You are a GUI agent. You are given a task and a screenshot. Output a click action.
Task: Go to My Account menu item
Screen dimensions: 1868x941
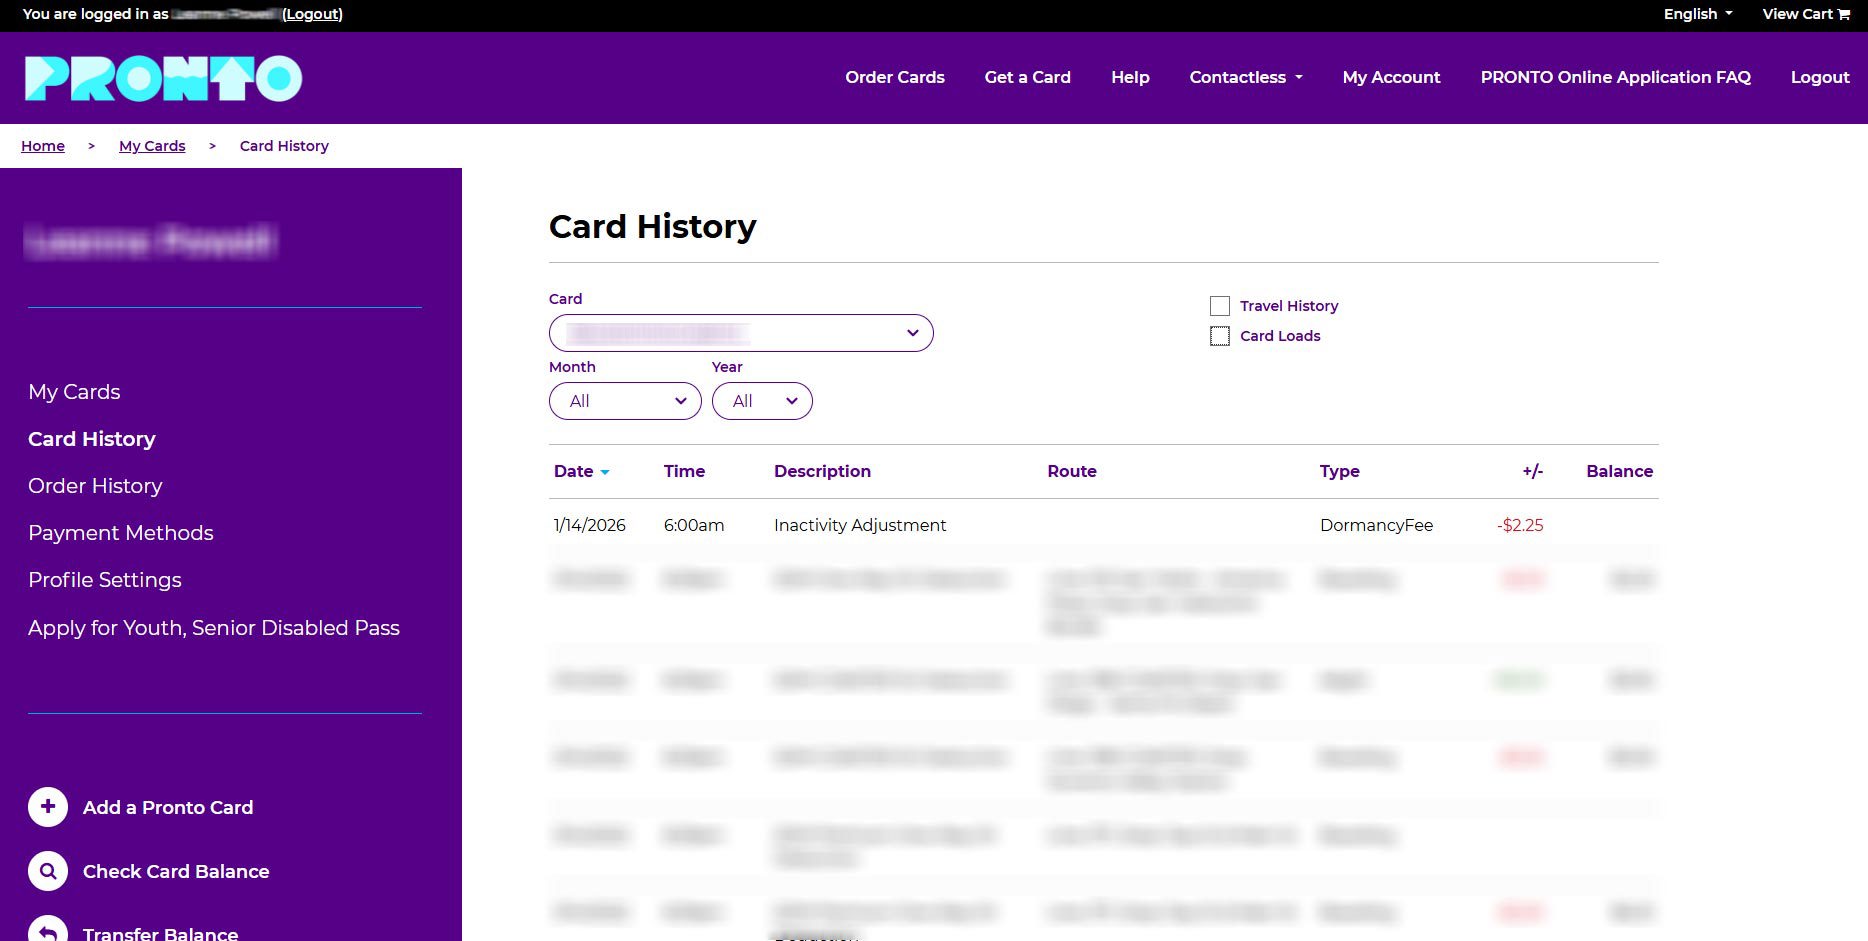click(1391, 77)
